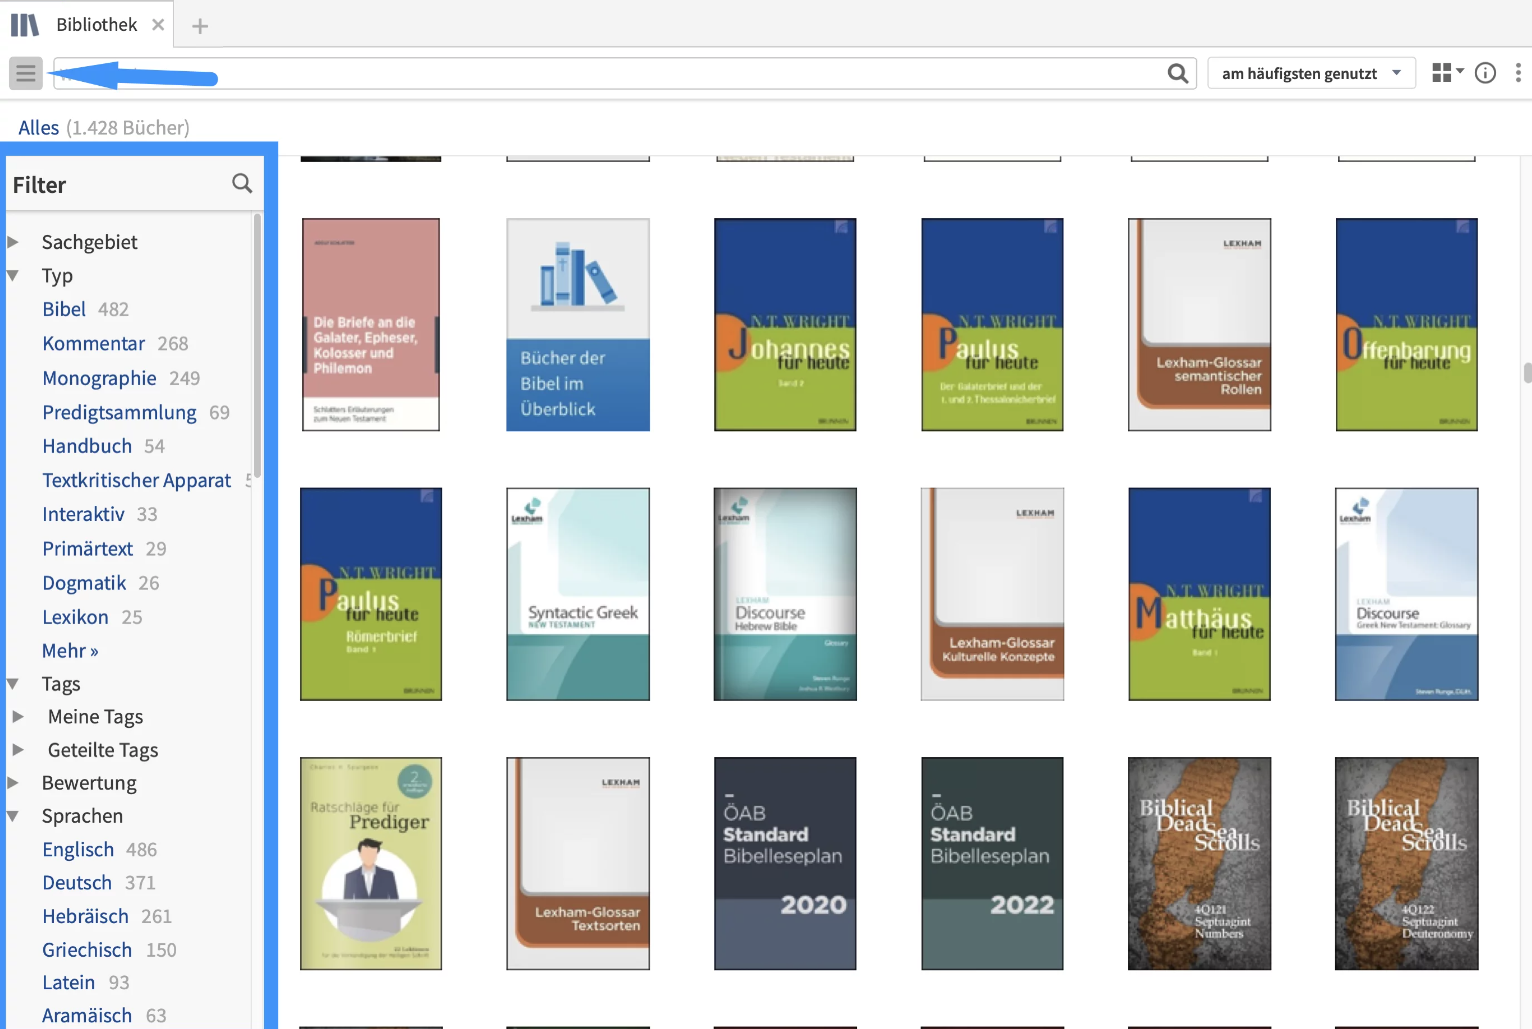Filter by type Interaktiv
The height and width of the screenshot is (1029, 1532).
pyautogui.click(x=83, y=514)
